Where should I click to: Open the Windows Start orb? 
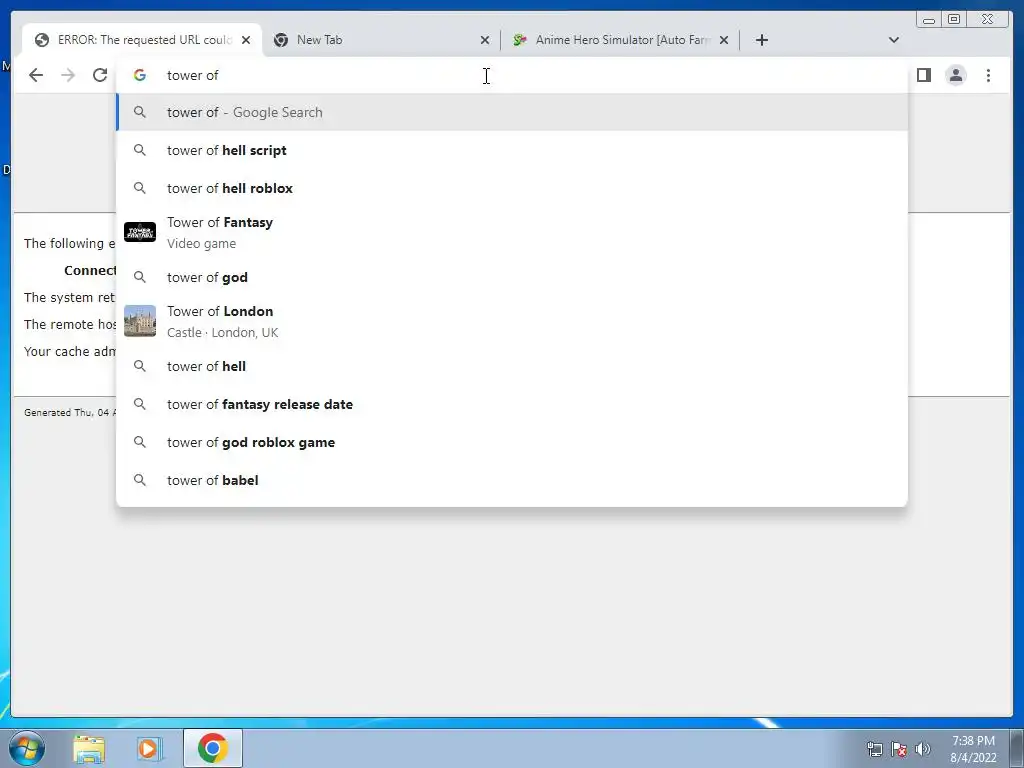(x=27, y=748)
